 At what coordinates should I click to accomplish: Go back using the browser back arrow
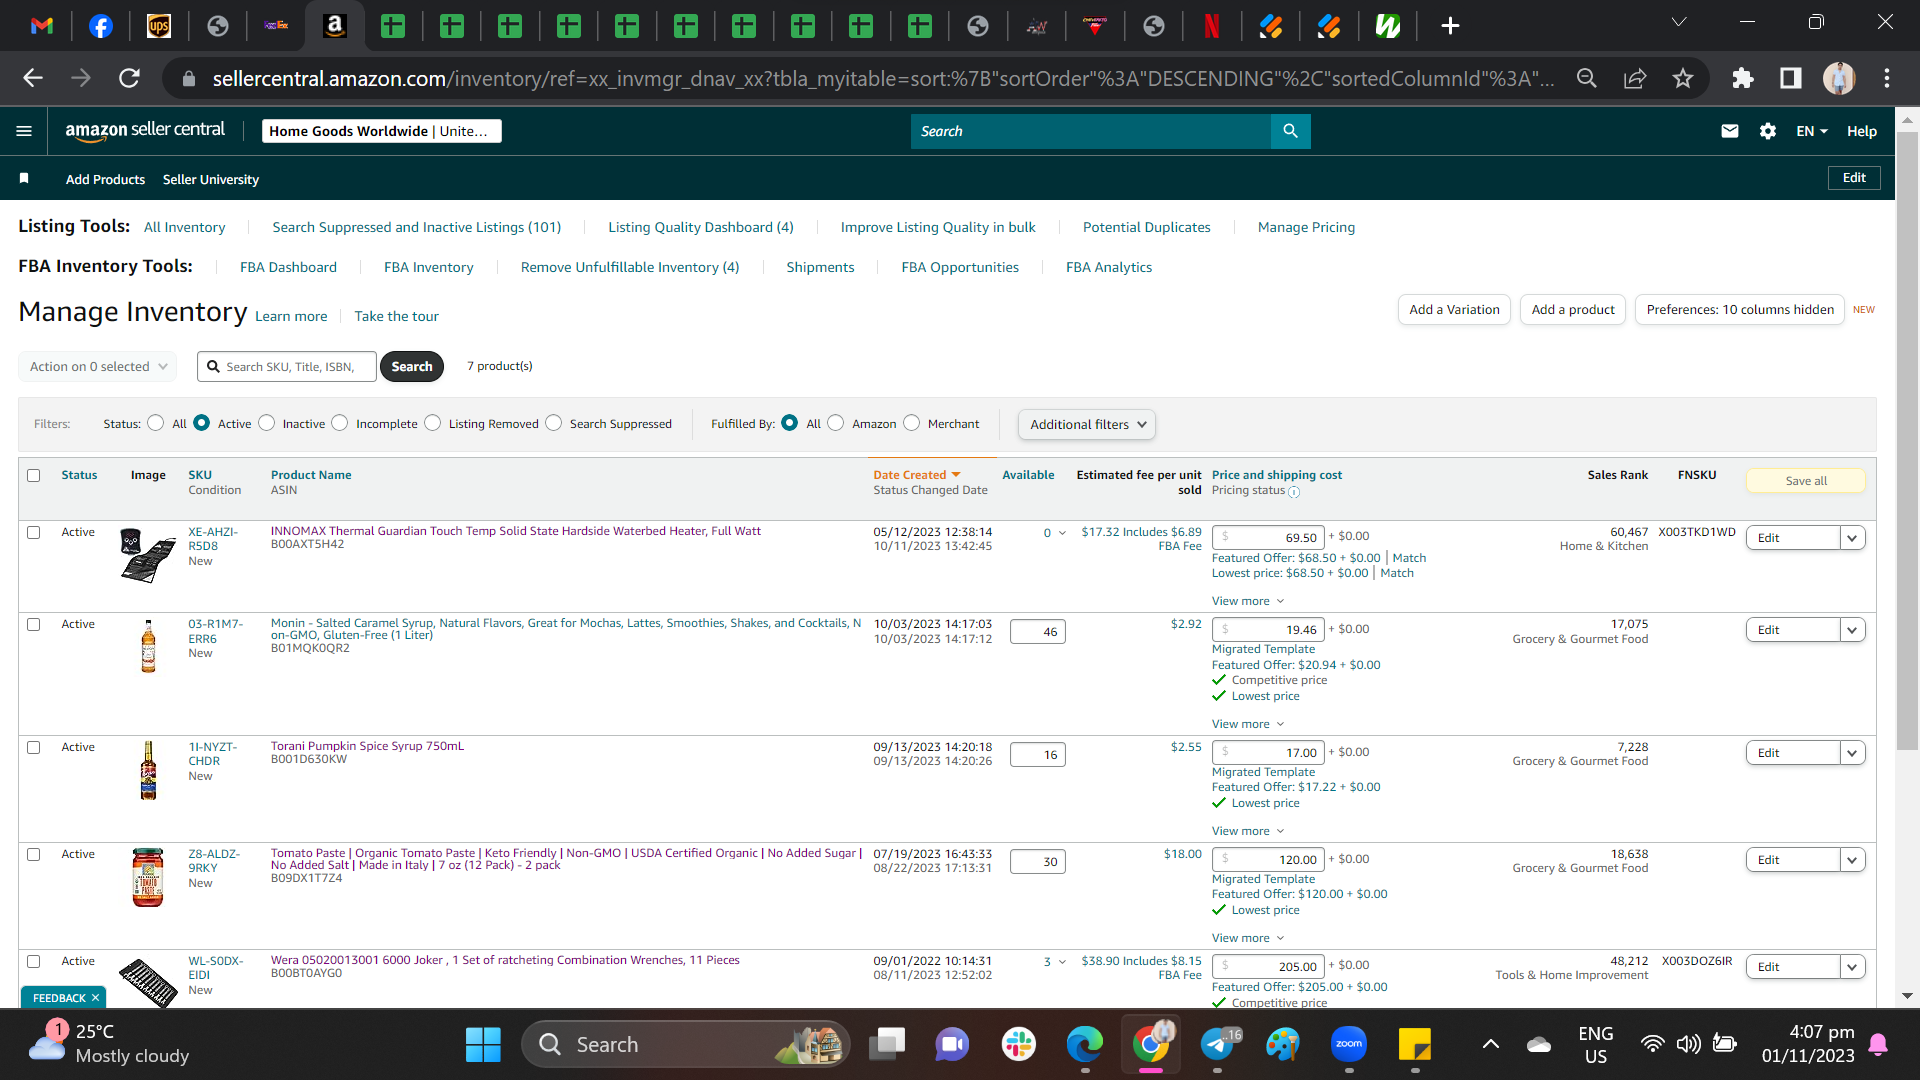point(33,78)
